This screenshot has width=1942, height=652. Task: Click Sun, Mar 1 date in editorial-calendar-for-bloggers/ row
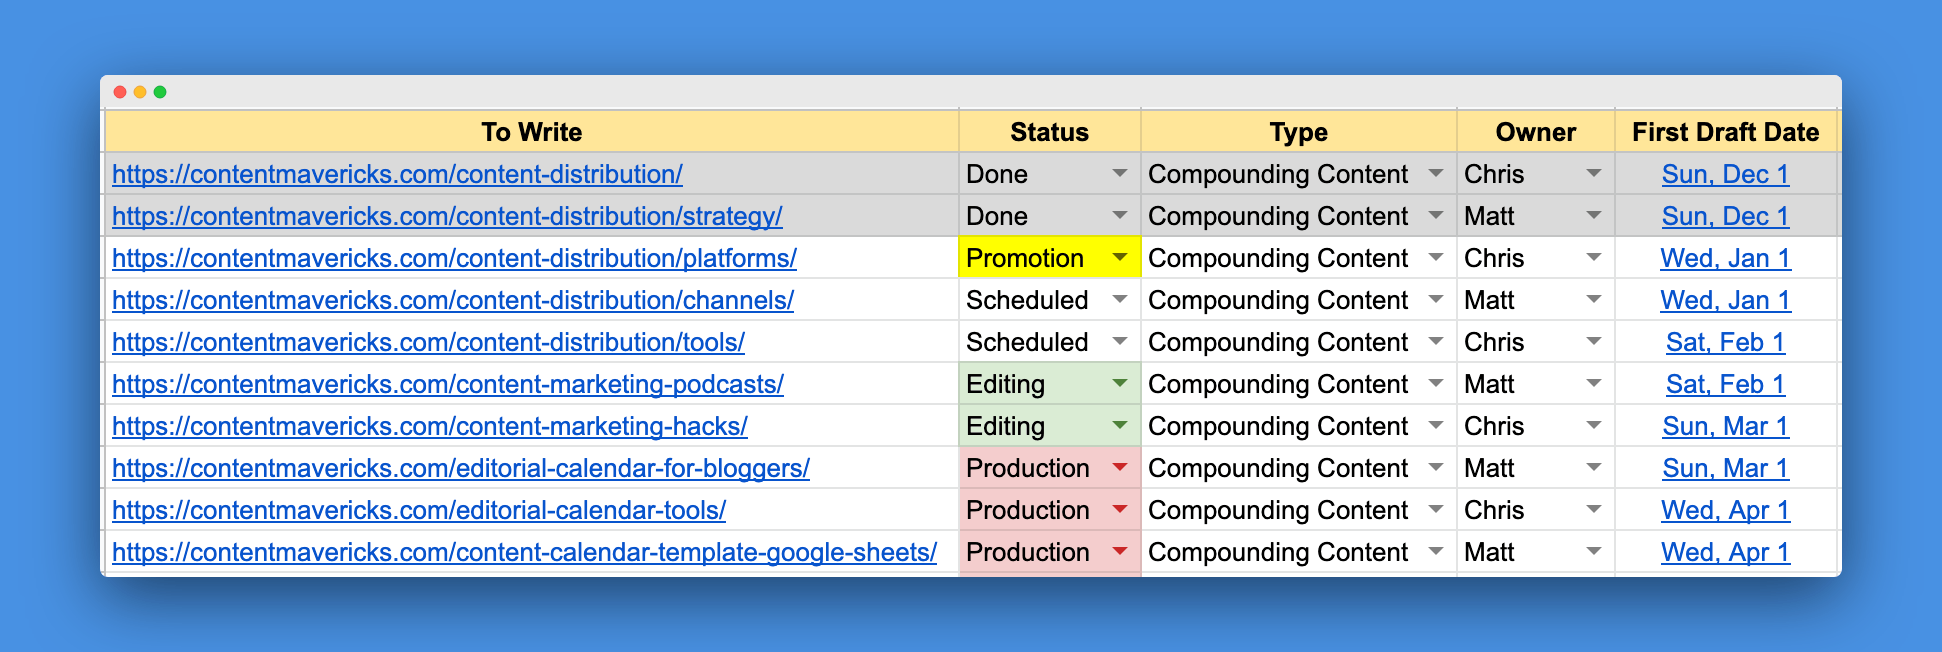tap(1725, 468)
